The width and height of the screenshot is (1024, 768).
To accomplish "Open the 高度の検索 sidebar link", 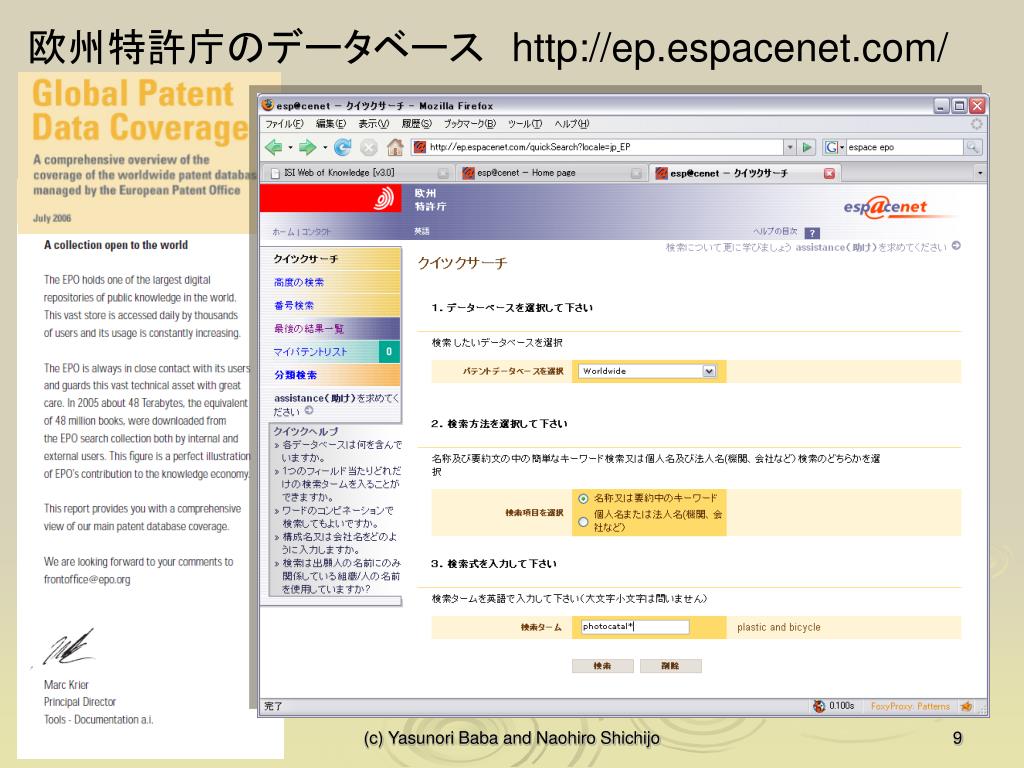I will [298, 282].
